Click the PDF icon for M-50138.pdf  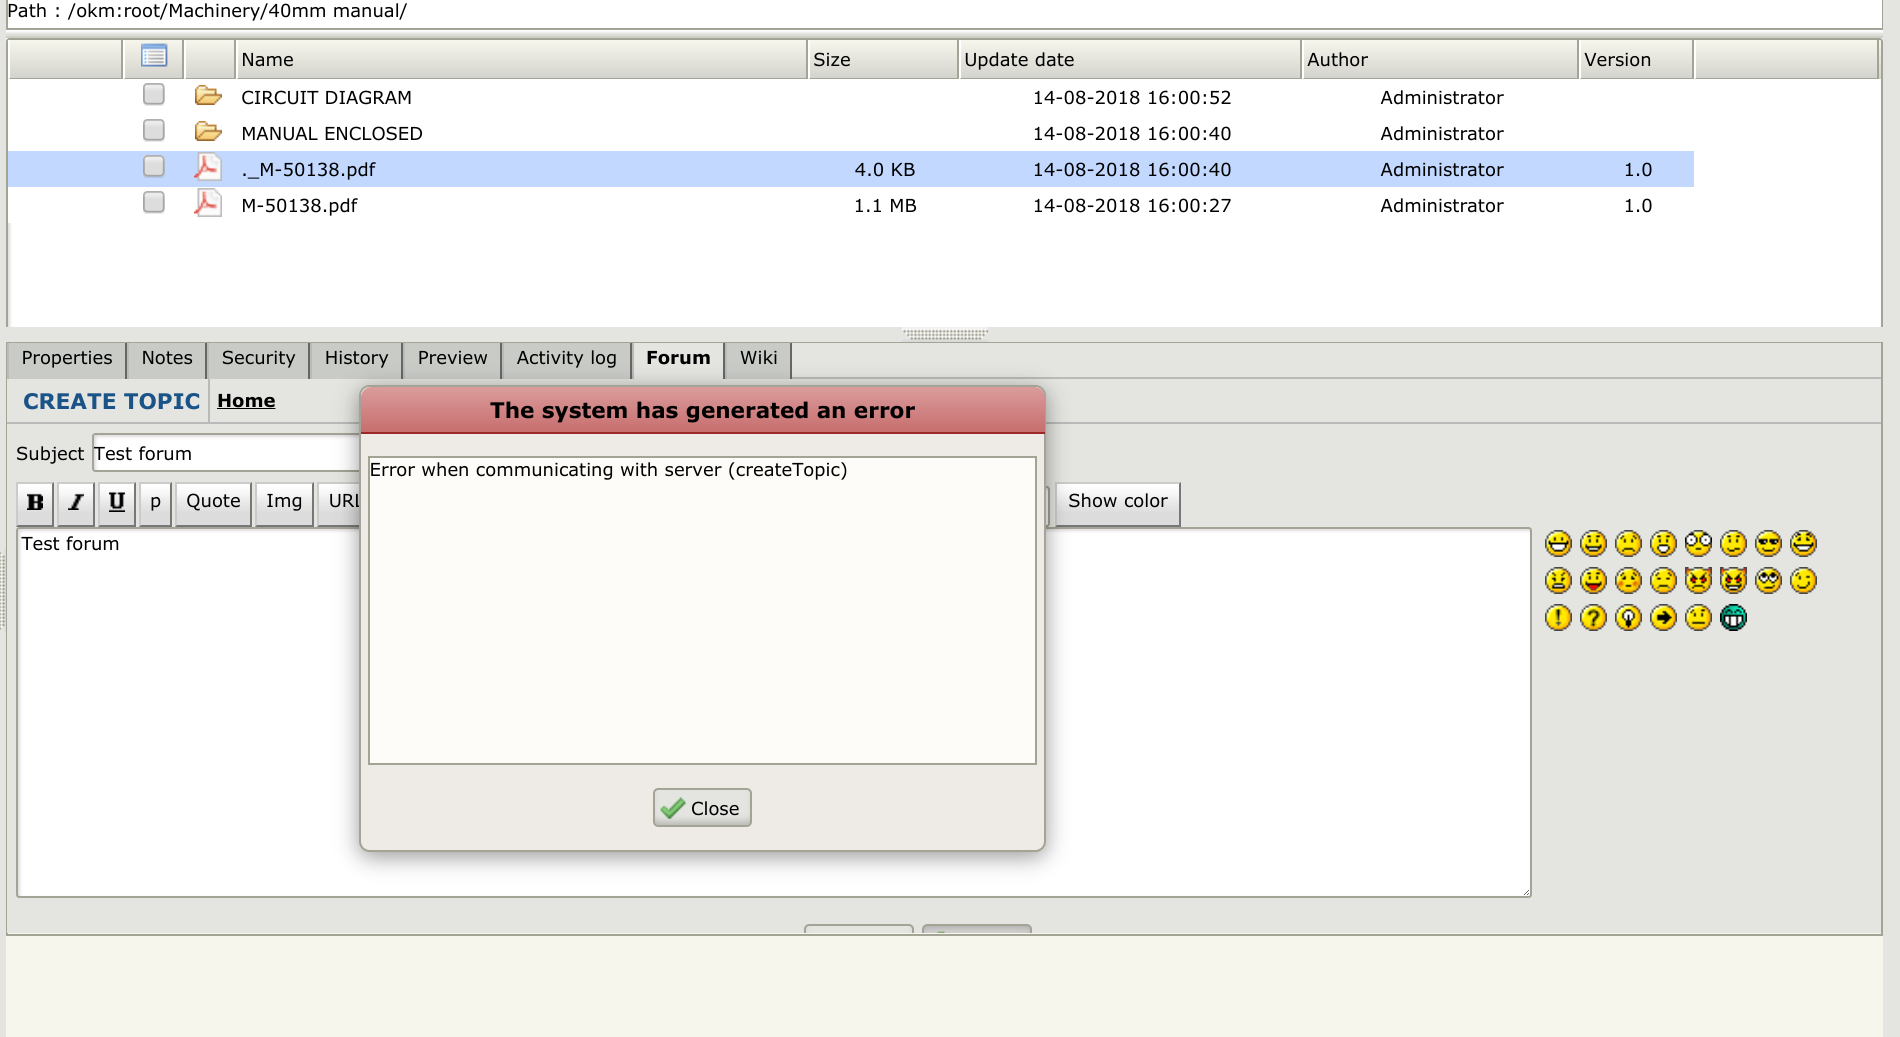tap(207, 204)
